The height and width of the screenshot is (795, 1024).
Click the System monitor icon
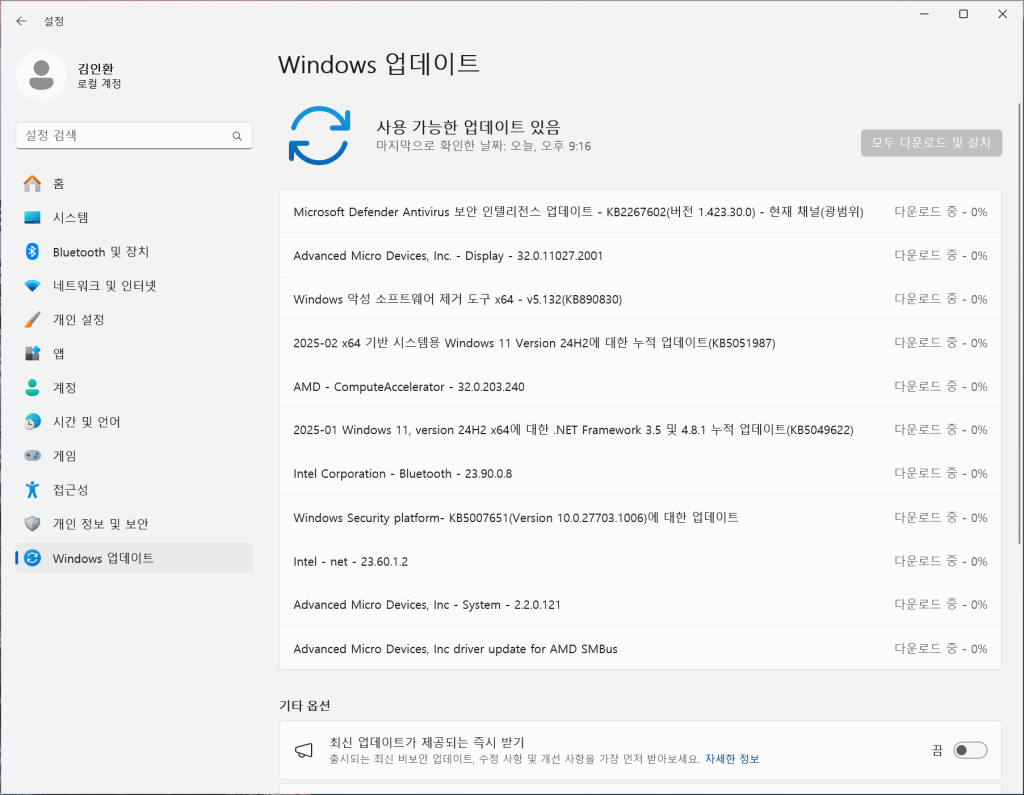pos(32,218)
